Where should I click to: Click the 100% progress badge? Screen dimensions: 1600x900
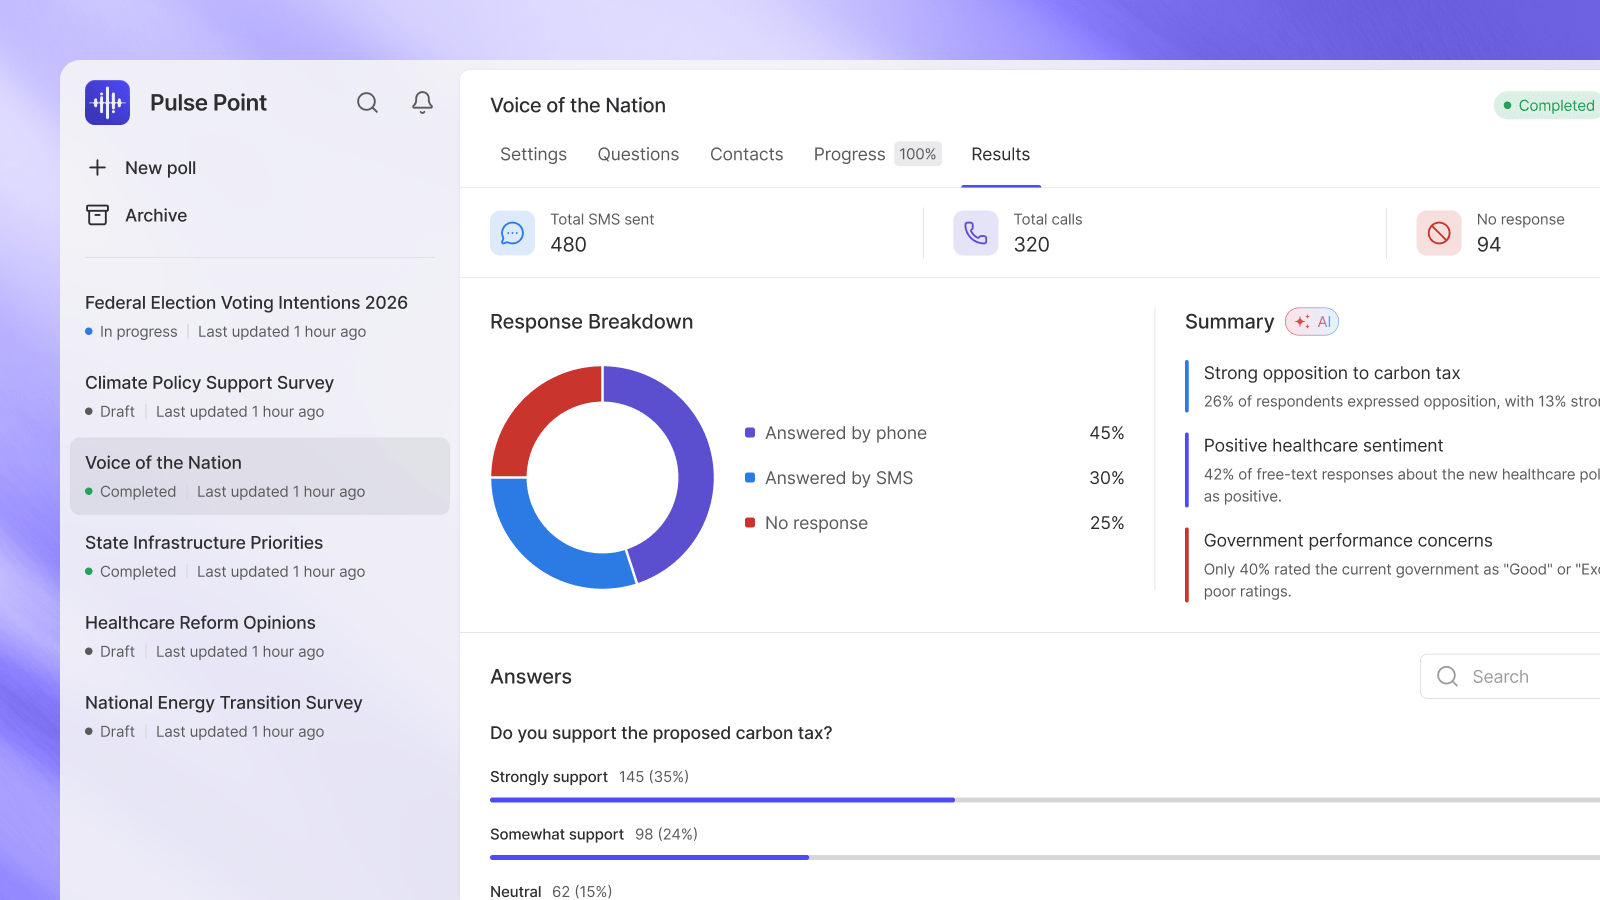917,154
